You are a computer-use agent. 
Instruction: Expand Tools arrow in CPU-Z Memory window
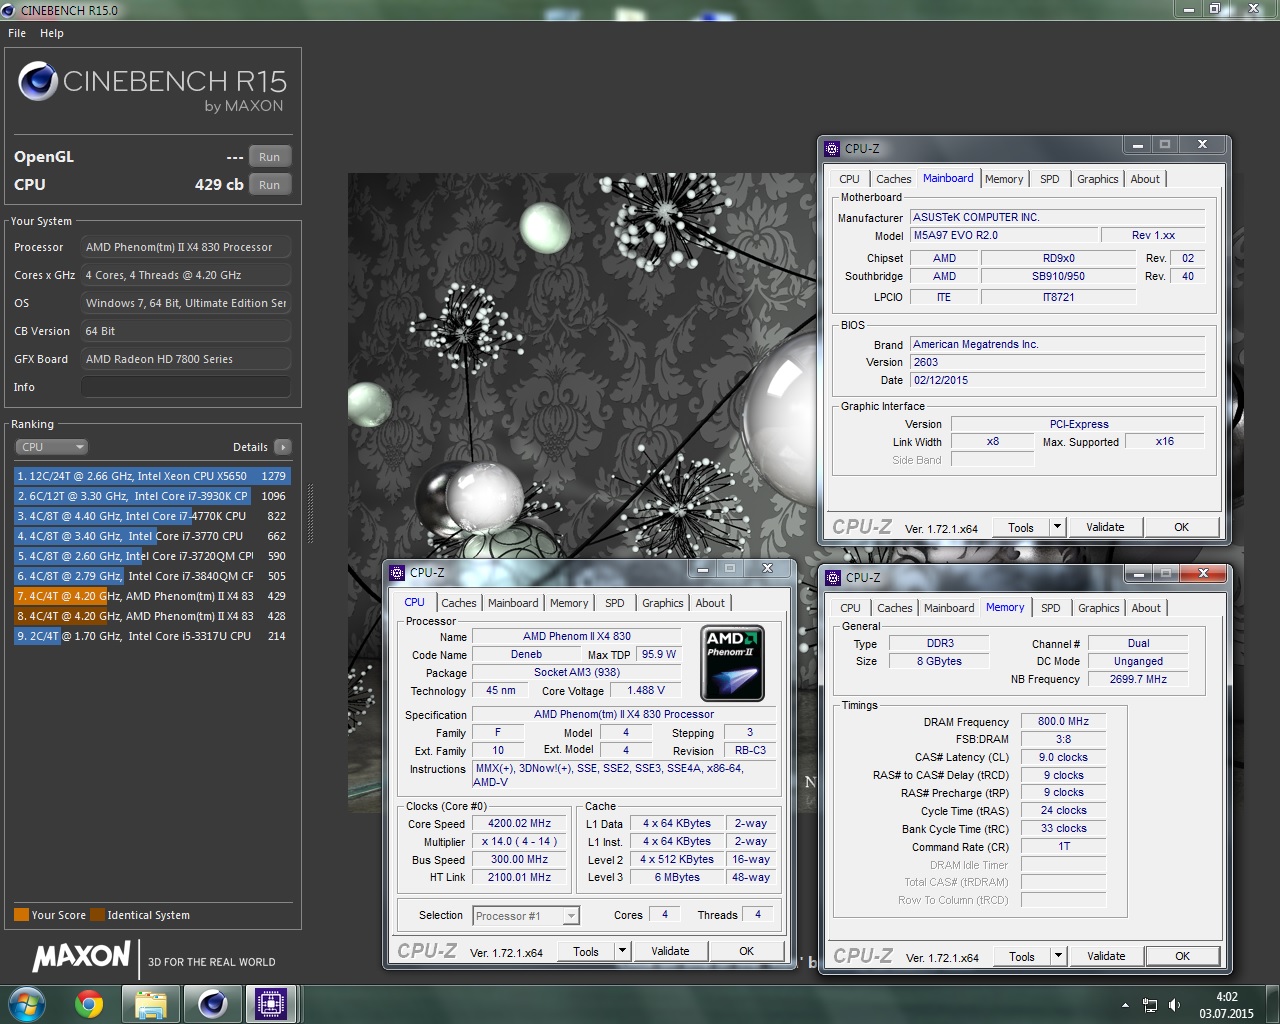coord(1058,956)
